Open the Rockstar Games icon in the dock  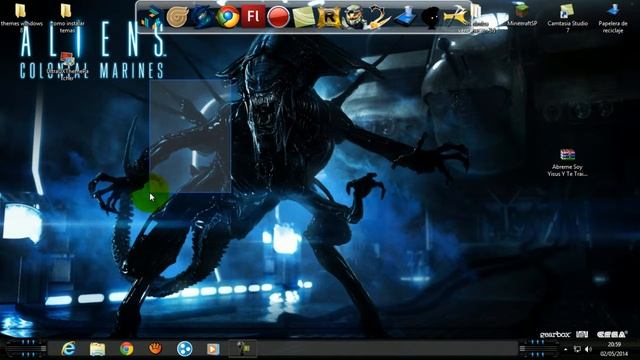pyautogui.click(x=329, y=18)
